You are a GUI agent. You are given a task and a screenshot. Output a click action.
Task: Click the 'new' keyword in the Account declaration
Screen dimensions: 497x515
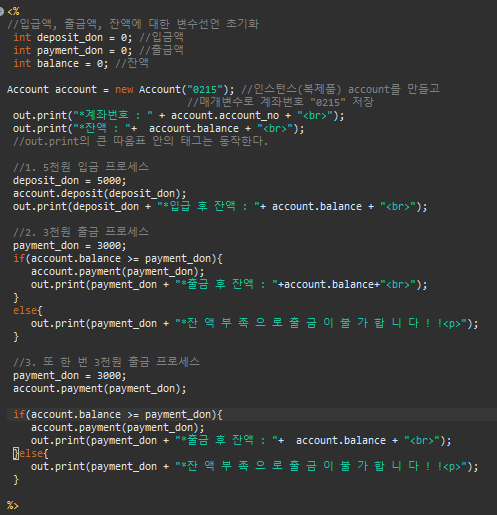(124, 89)
